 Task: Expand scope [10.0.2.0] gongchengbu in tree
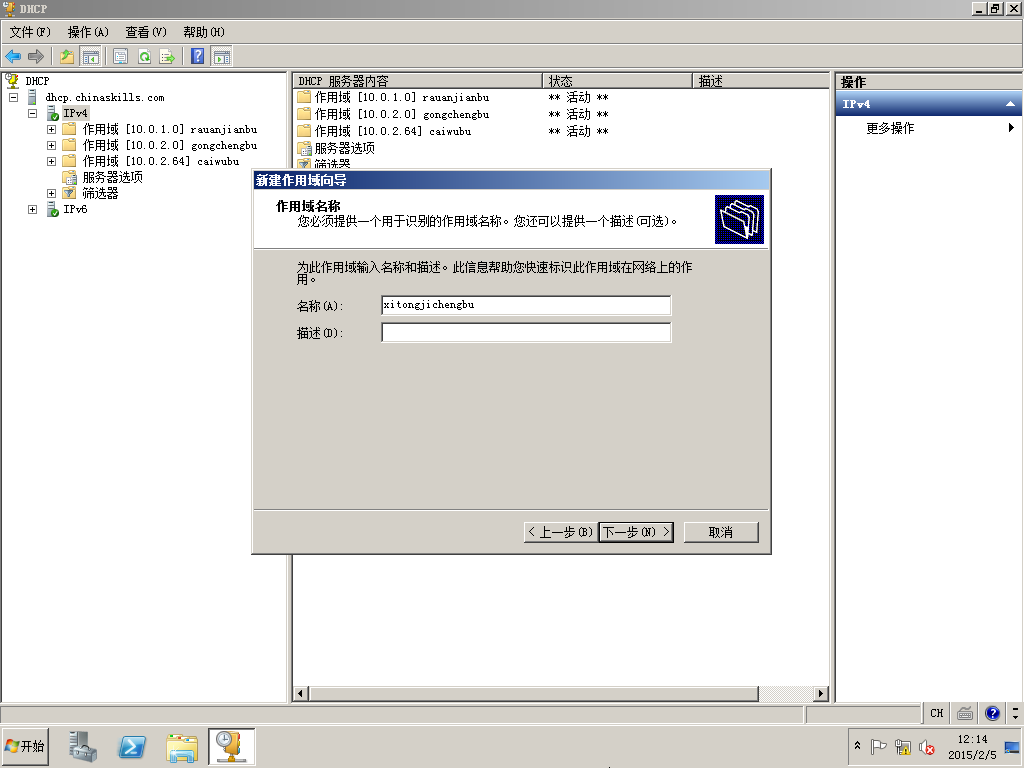[x=52, y=145]
